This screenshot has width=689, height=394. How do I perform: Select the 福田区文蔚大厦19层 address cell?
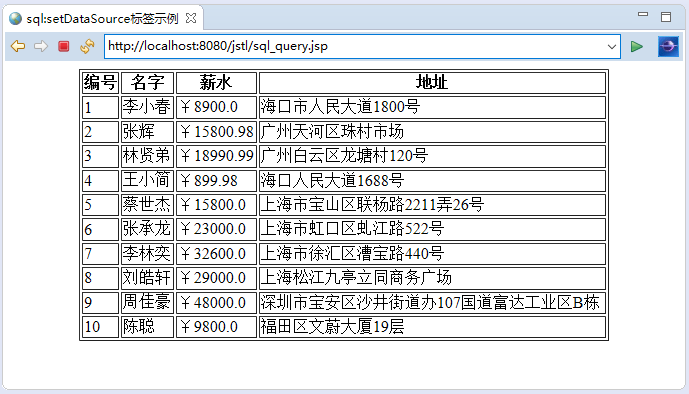pyautogui.click(x=432, y=327)
